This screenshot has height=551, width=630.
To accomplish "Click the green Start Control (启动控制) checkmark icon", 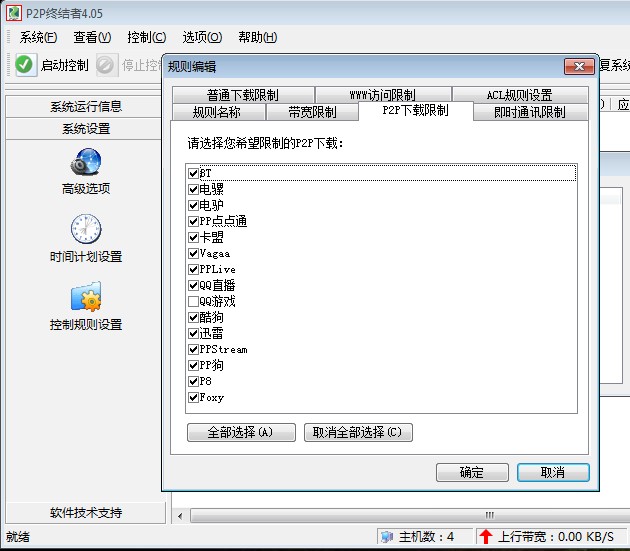I will pos(24,65).
